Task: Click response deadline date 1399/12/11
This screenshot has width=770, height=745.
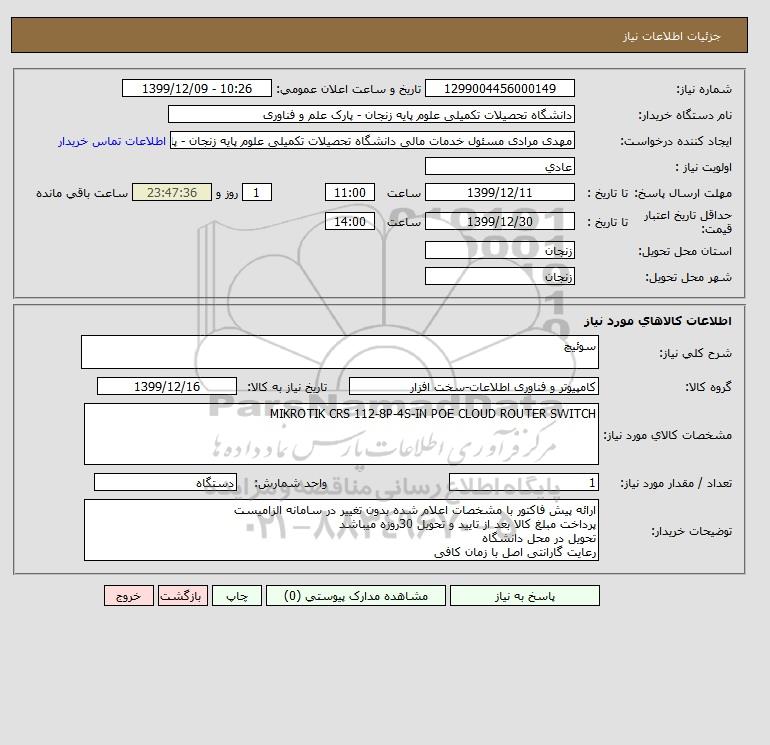Action: pyautogui.click(x=499, y=193)
